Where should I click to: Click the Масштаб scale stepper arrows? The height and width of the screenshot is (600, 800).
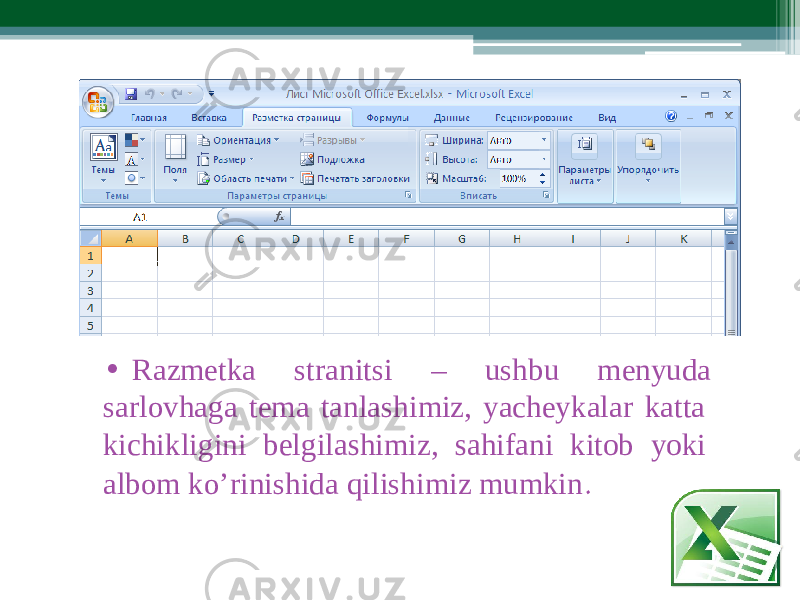tap(542, 179)
